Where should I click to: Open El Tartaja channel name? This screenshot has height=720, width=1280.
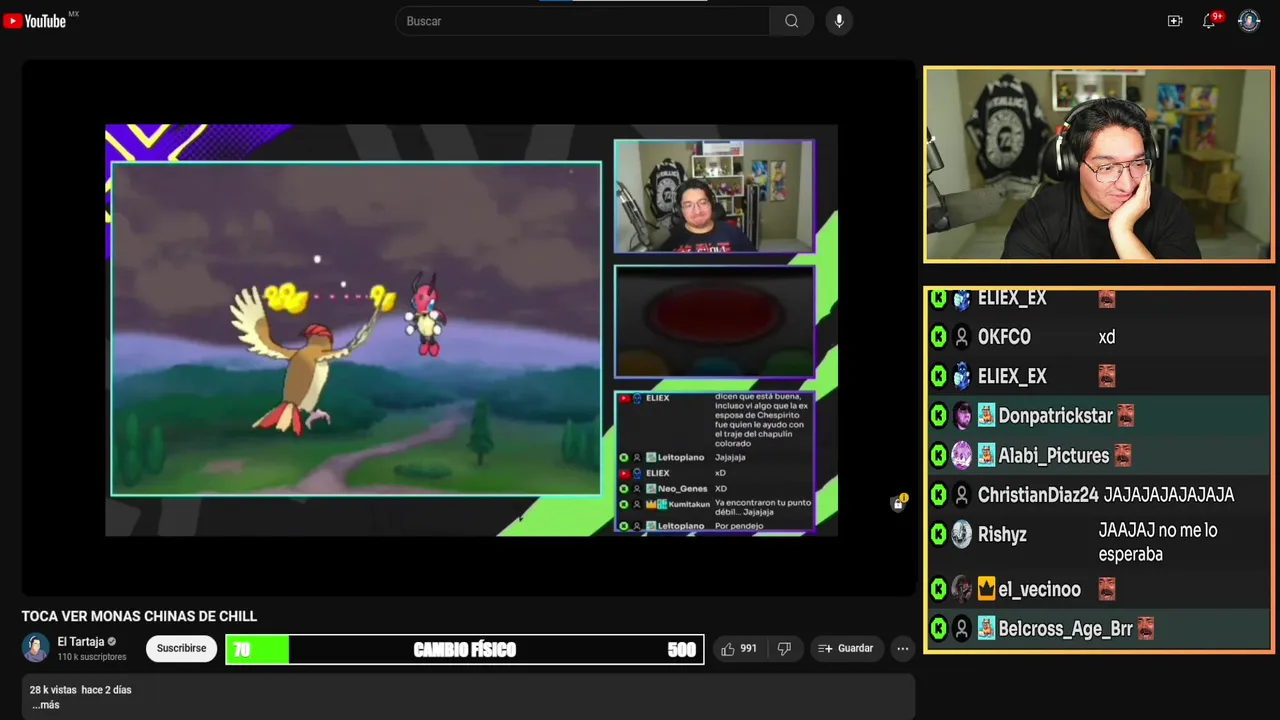click(81, 642)
